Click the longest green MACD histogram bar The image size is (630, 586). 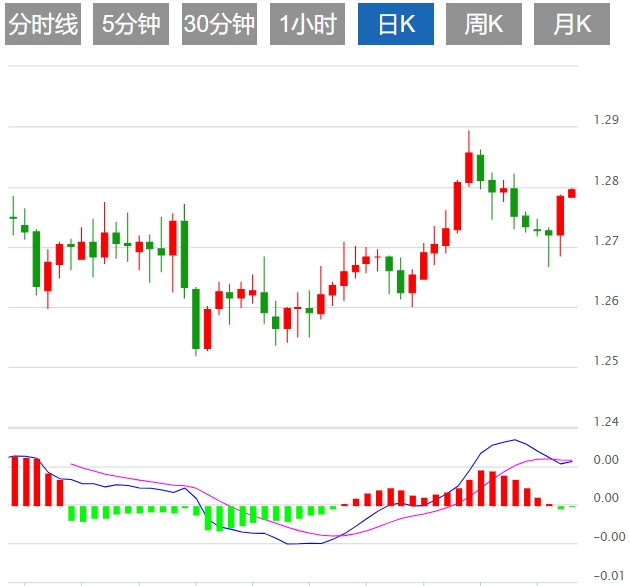click(208, 517)
